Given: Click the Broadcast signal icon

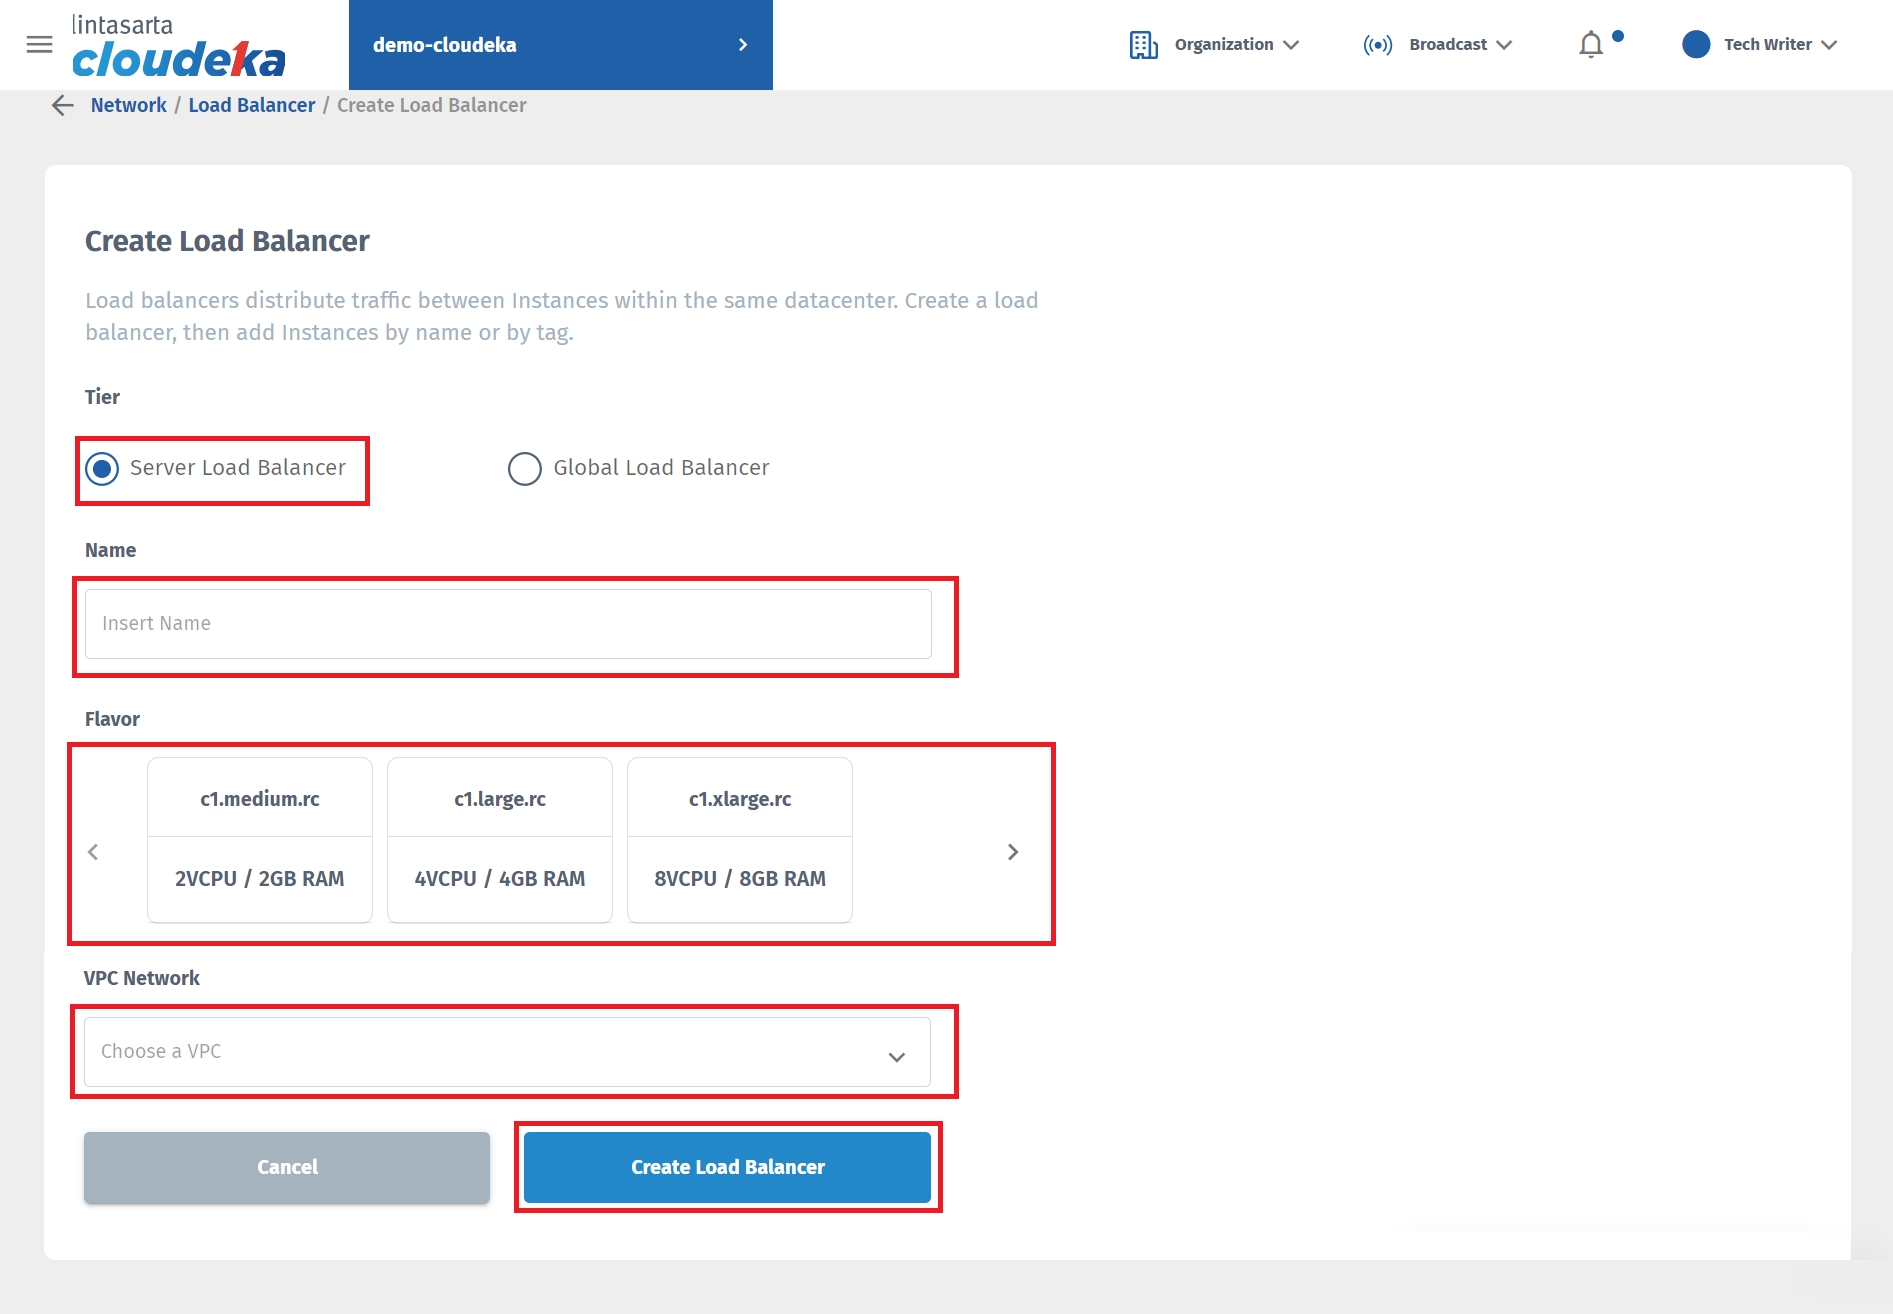Looking at the screenshot, I should pos(1377,45).
